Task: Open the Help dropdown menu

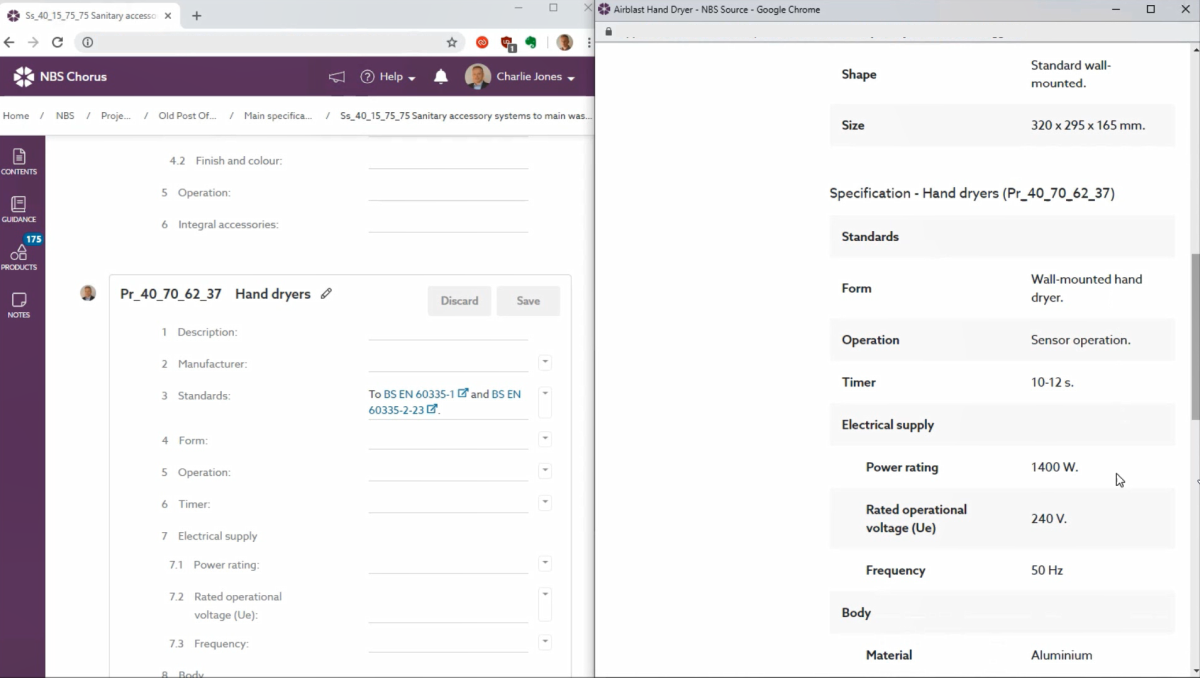Action: 388,77
